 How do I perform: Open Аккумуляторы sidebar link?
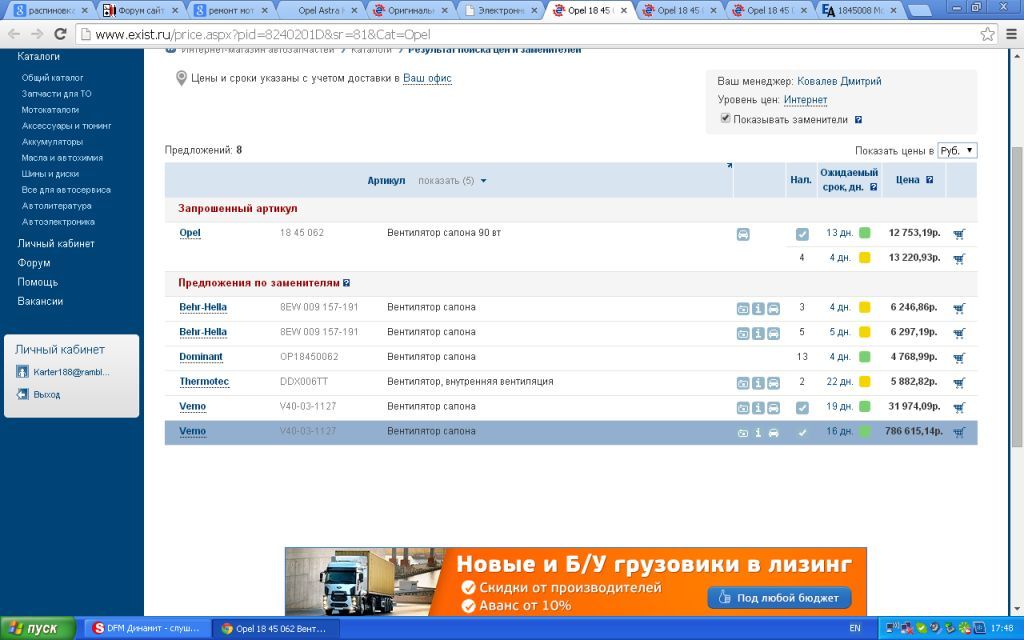pyautogui.click(x=52, y=142)
